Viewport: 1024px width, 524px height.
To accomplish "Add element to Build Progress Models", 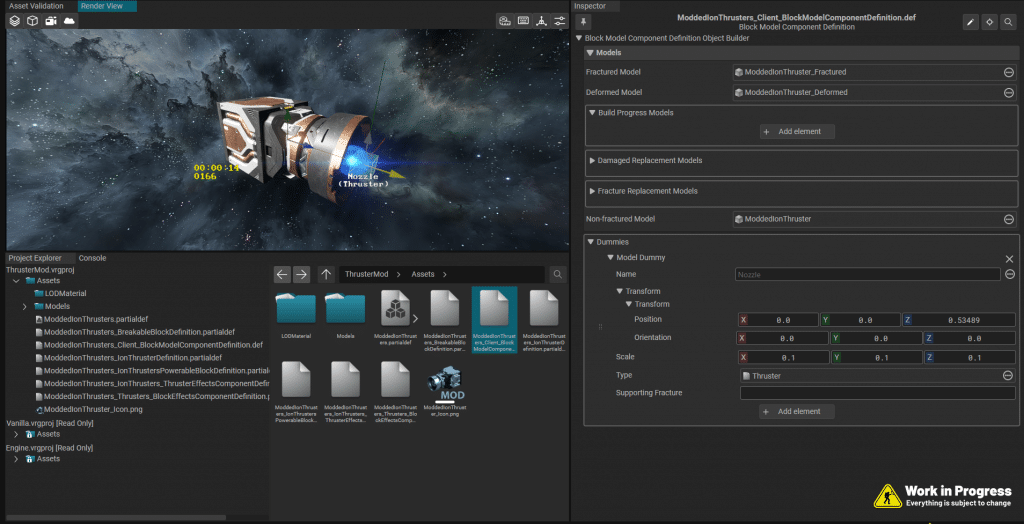I will click(798, 131).
